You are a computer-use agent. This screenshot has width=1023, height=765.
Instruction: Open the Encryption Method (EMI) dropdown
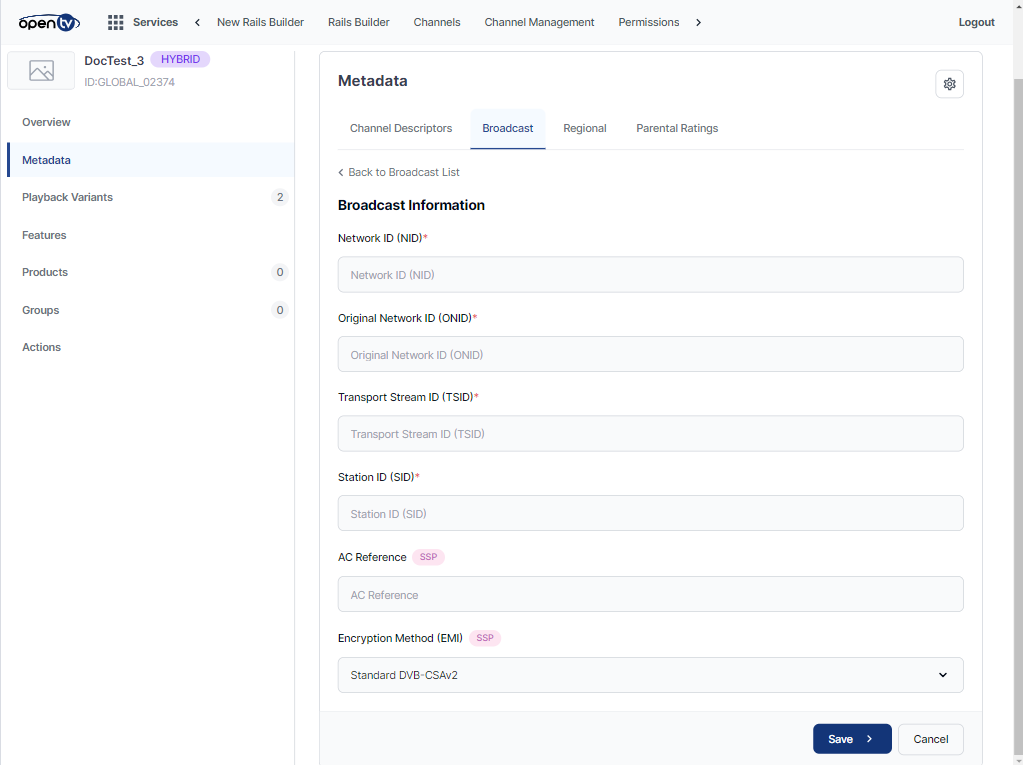(x=650, y=675)
